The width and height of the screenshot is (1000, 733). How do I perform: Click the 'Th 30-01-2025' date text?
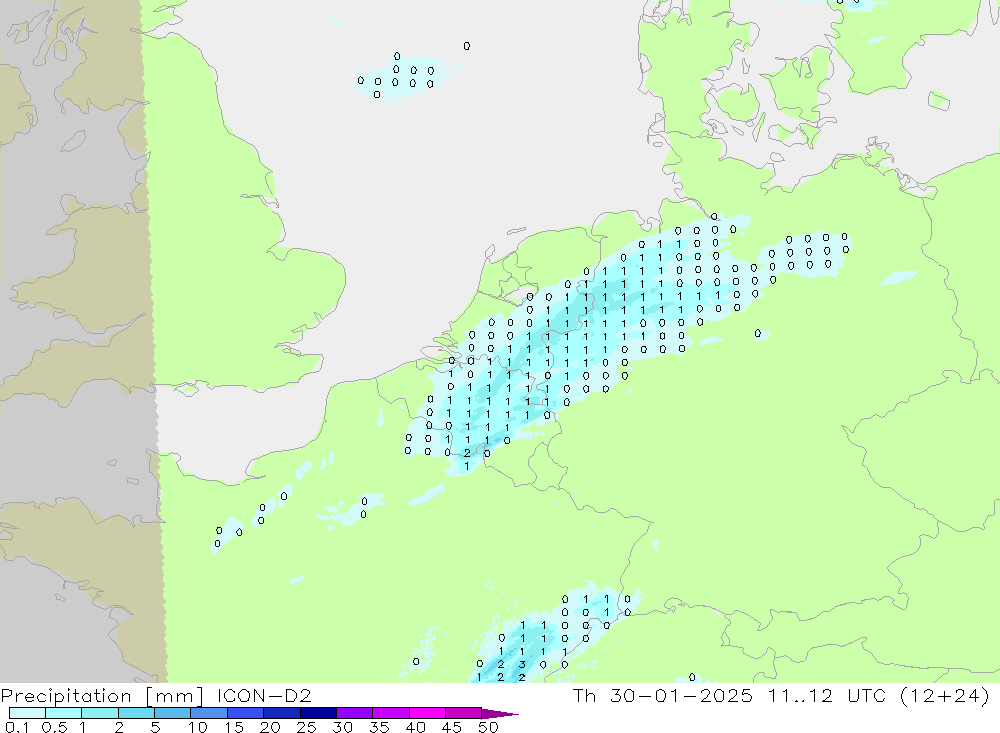pos(663,695)
